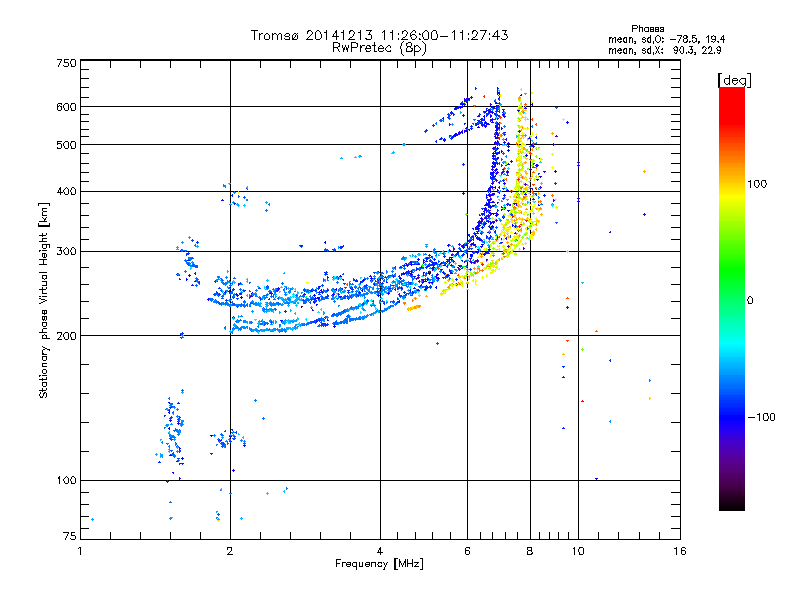Select the 'Stationary phase Virtual Height [km]' axis label
Image resolution: width=800 pixels, height=600 pixels.
tap(44, 301)
